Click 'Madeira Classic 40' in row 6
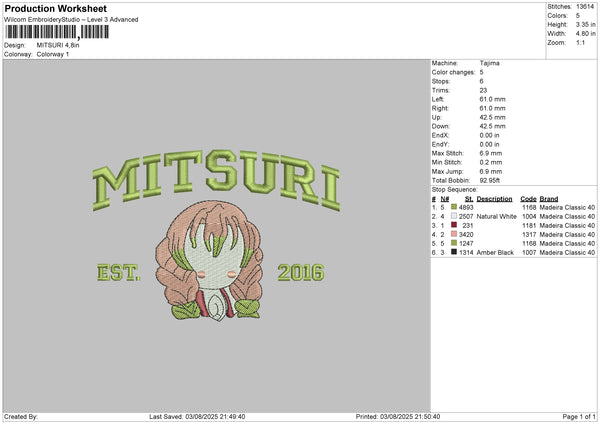600x424 pixels. (x=567, y=253)
